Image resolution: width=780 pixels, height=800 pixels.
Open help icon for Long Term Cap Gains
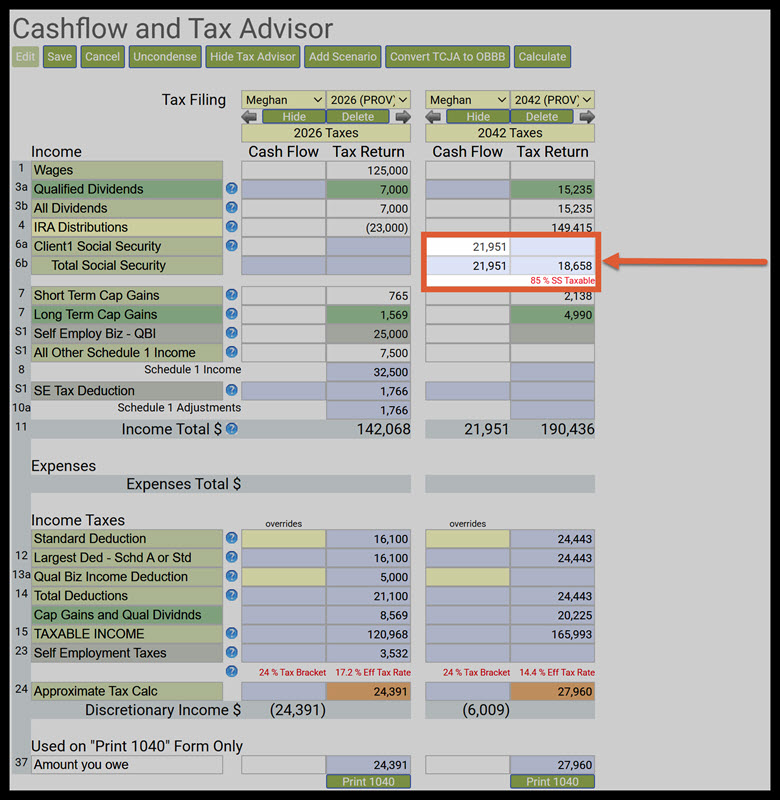[x=232, y=314]
